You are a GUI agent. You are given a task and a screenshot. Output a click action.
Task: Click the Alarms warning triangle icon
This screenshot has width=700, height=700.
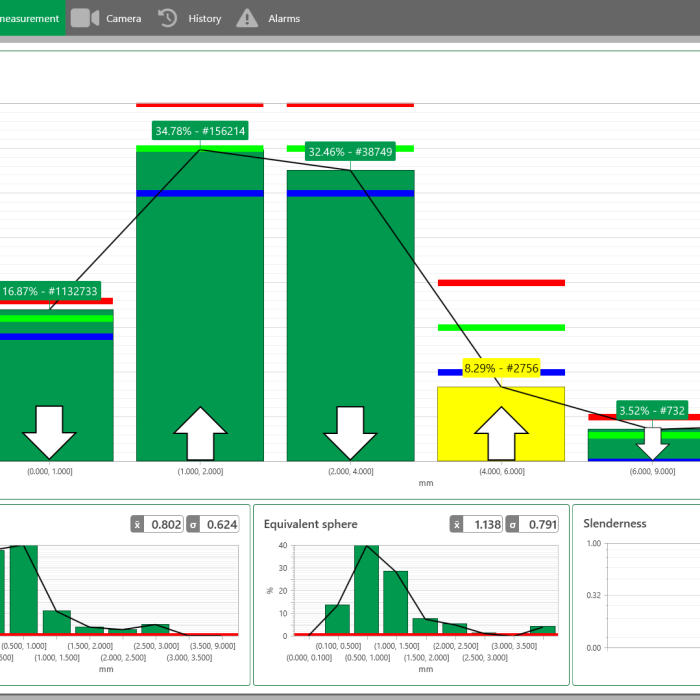point(247,18)
